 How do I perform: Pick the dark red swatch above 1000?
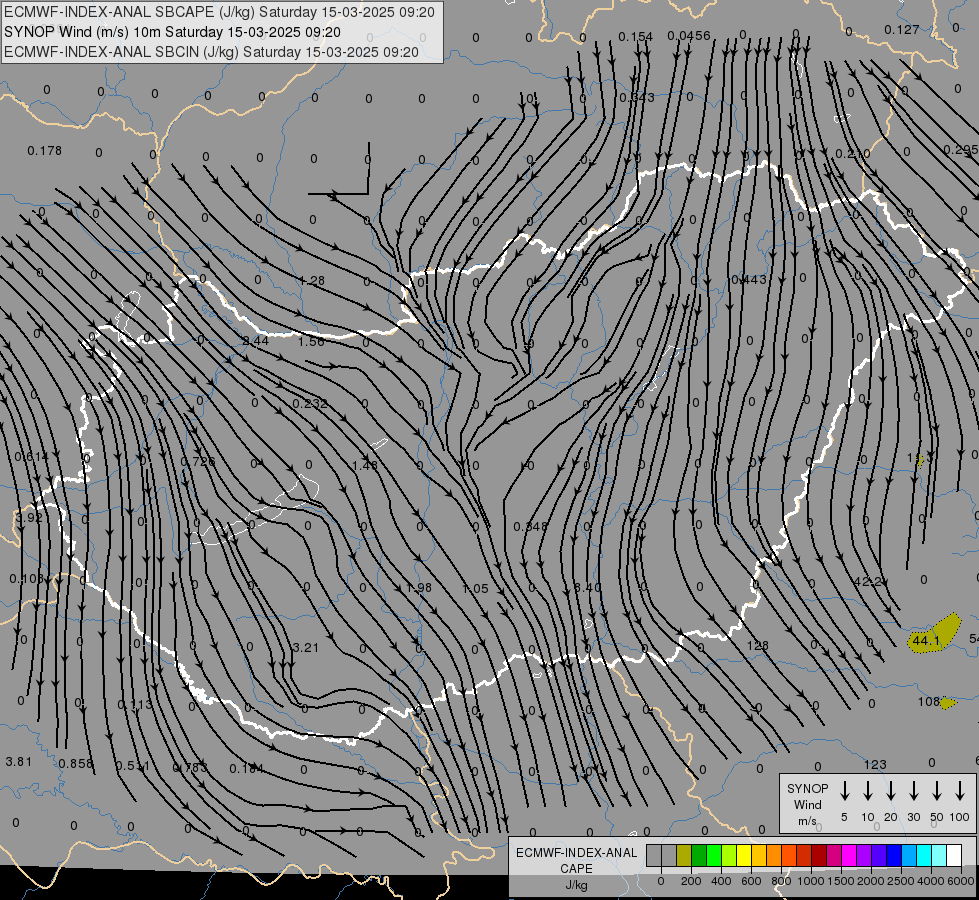click(819, 856)
